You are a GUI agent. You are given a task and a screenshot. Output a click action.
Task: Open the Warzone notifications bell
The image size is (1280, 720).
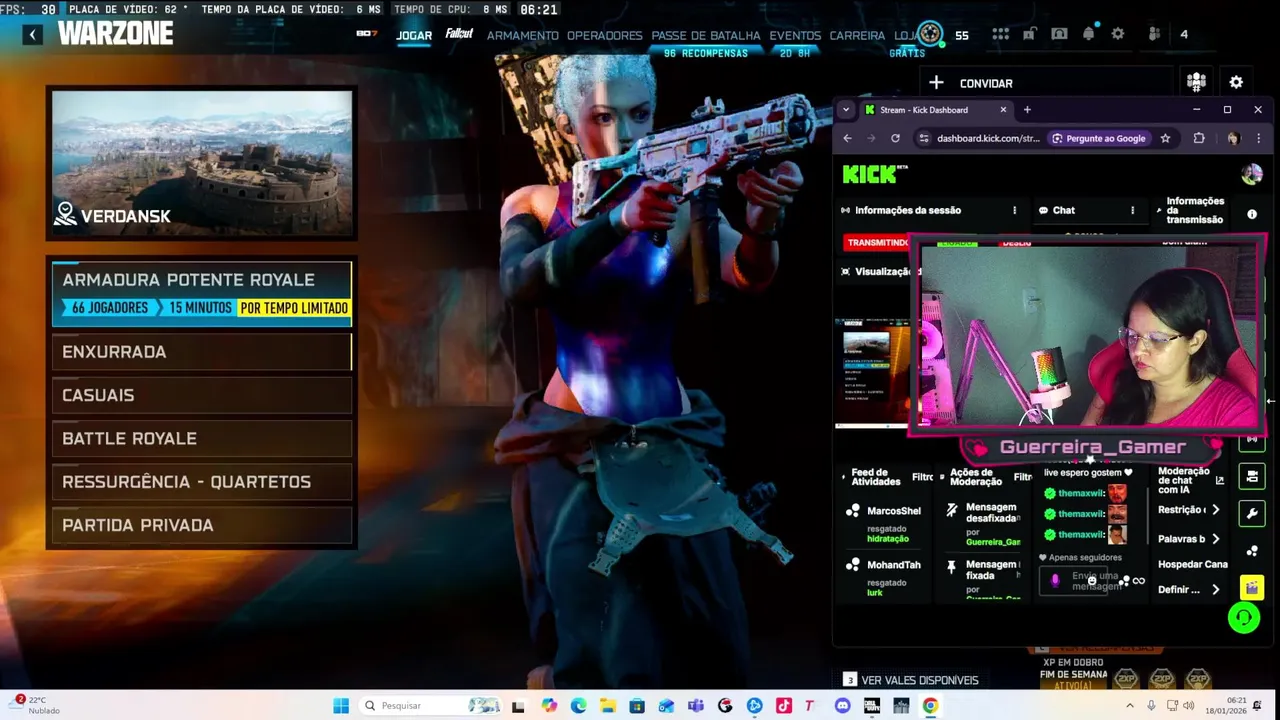coord(1089,34)
